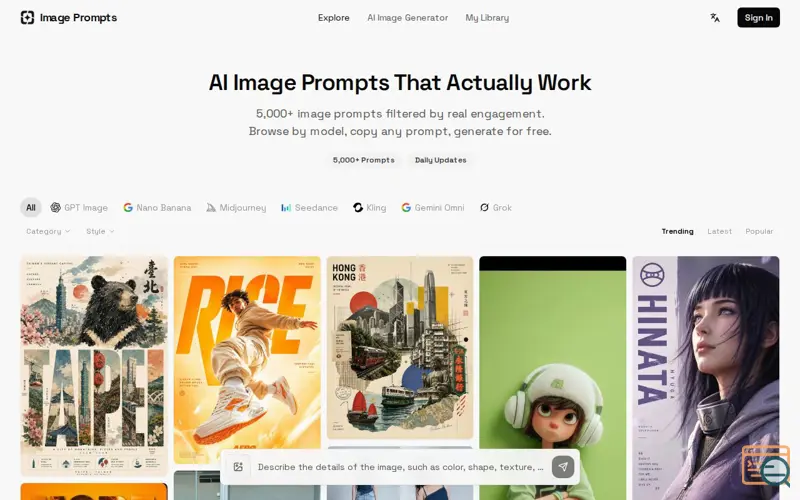Click the Image Prompts brand name
The width and height of the screenshot is (800, 500).
(79, 18)
